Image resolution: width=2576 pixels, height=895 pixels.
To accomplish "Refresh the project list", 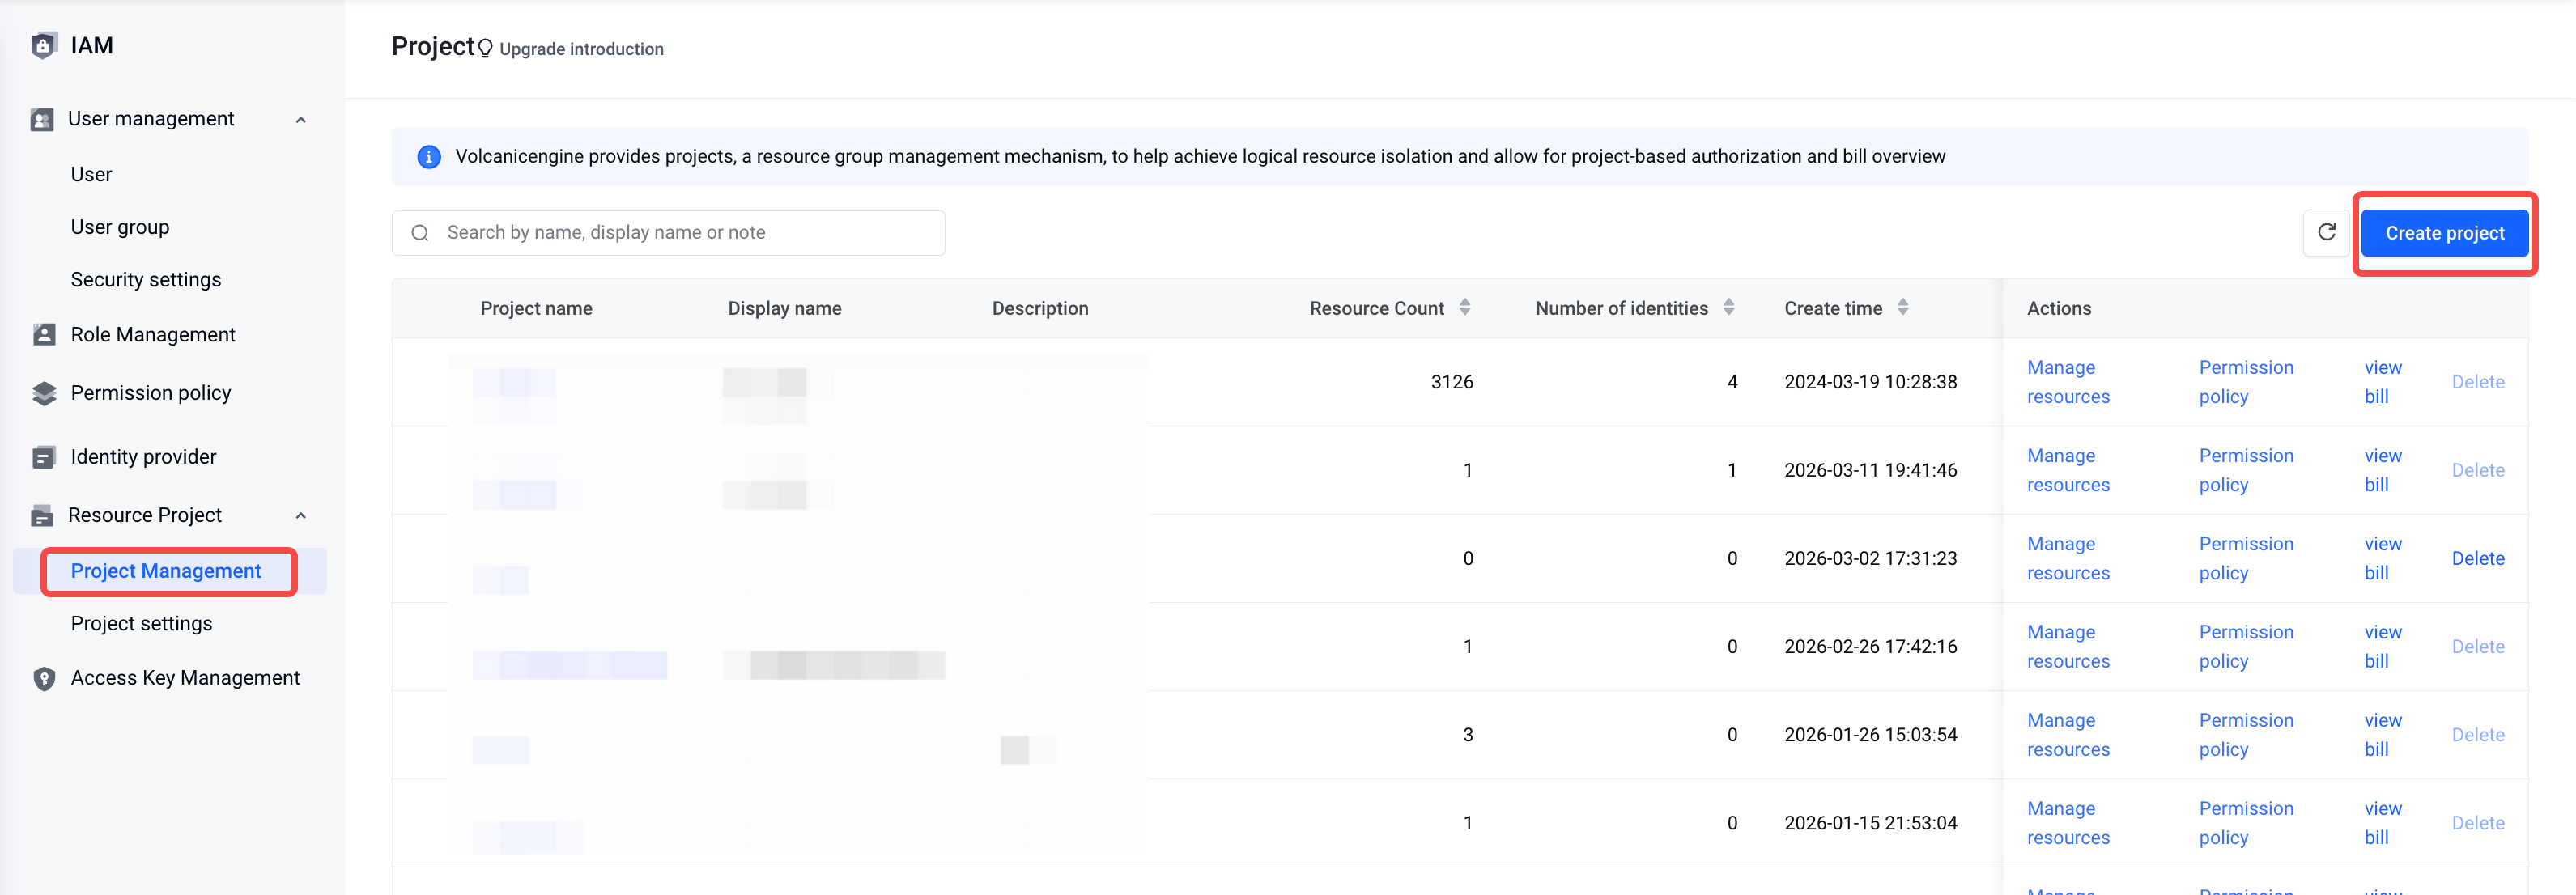I will pyautogui.click(x=2326, y=232).
